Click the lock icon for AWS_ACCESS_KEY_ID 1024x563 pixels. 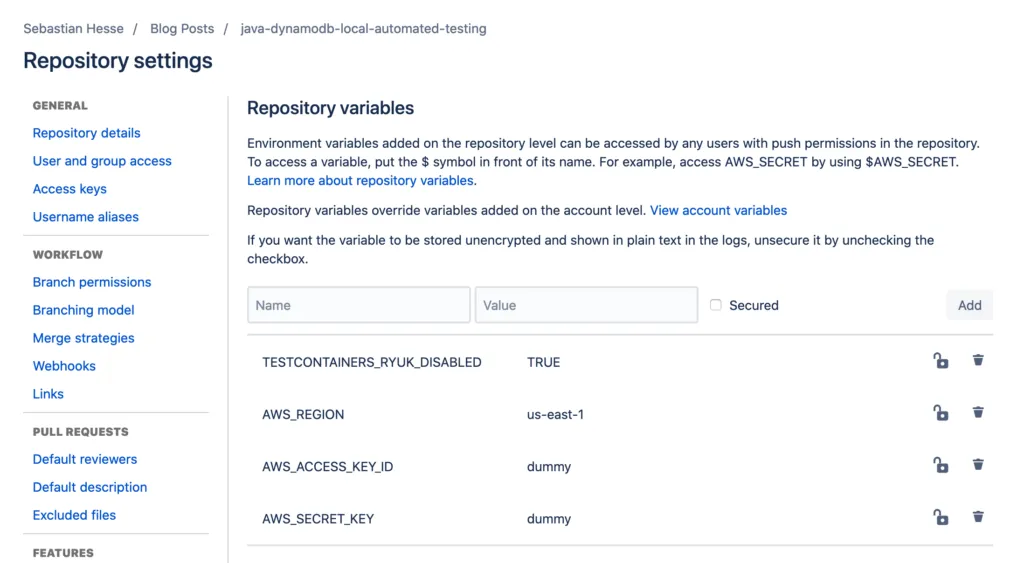[x=940, y=465]
